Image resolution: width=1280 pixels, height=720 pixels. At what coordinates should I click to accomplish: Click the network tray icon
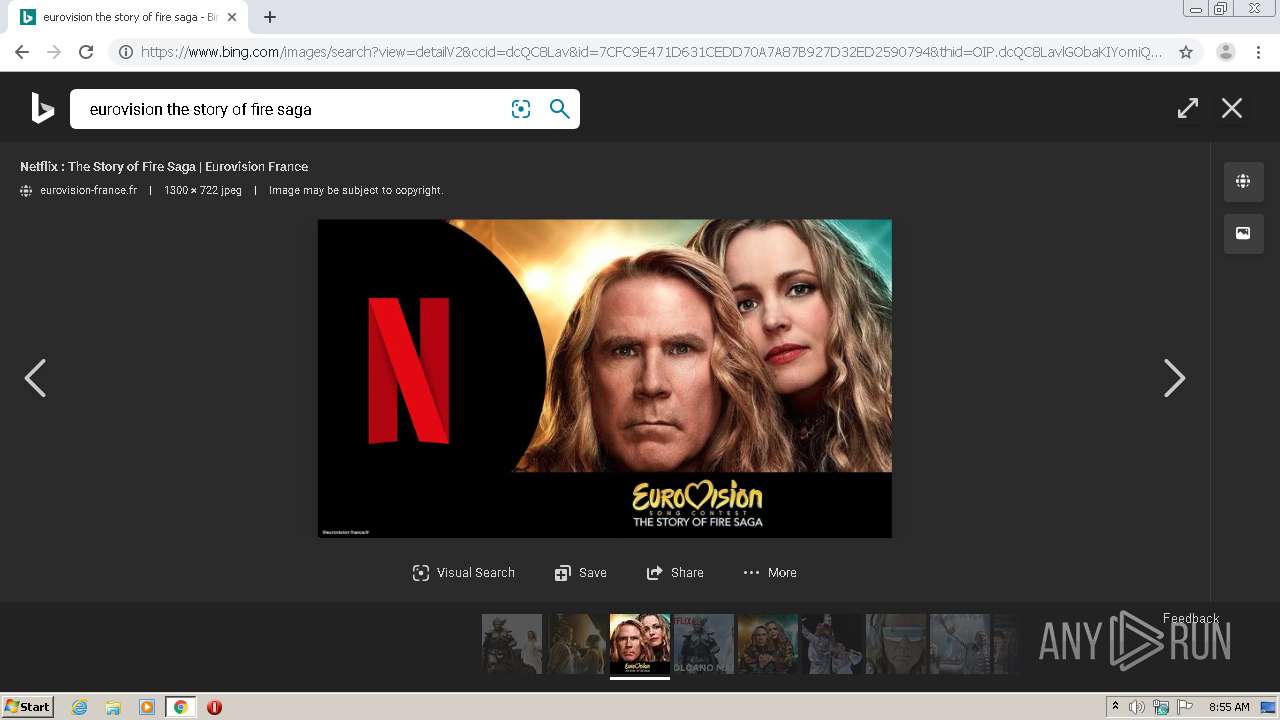click(x=1161, y=707)
